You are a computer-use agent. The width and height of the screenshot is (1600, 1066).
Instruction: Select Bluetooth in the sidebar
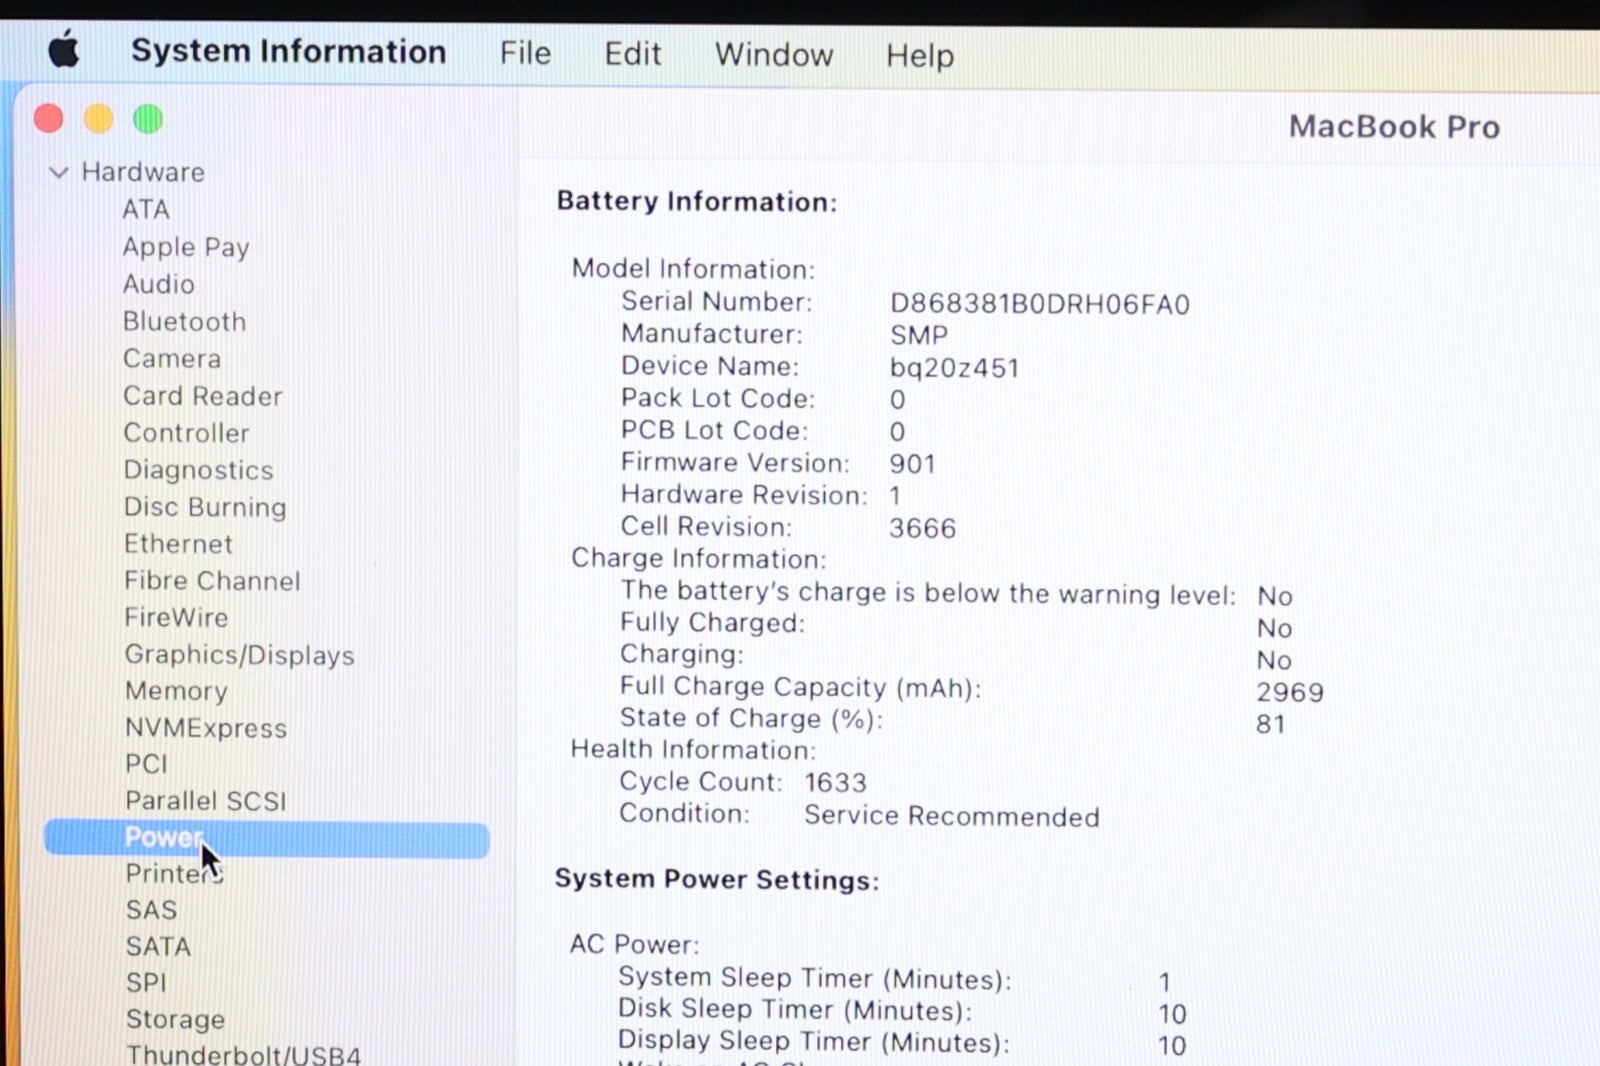[184, 322]
